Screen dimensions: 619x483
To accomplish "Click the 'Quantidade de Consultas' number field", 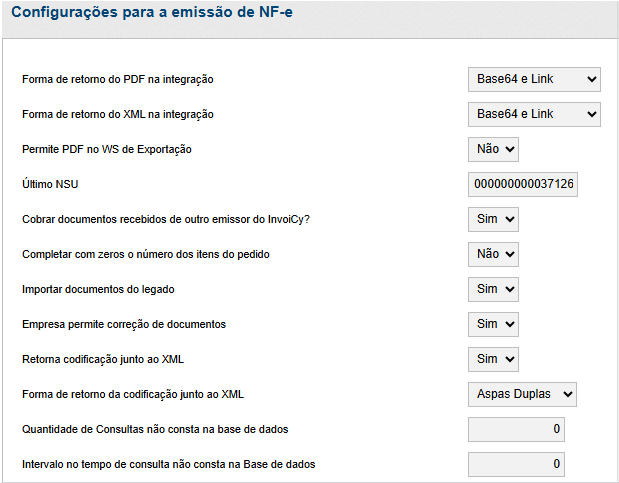I will 516,429.
